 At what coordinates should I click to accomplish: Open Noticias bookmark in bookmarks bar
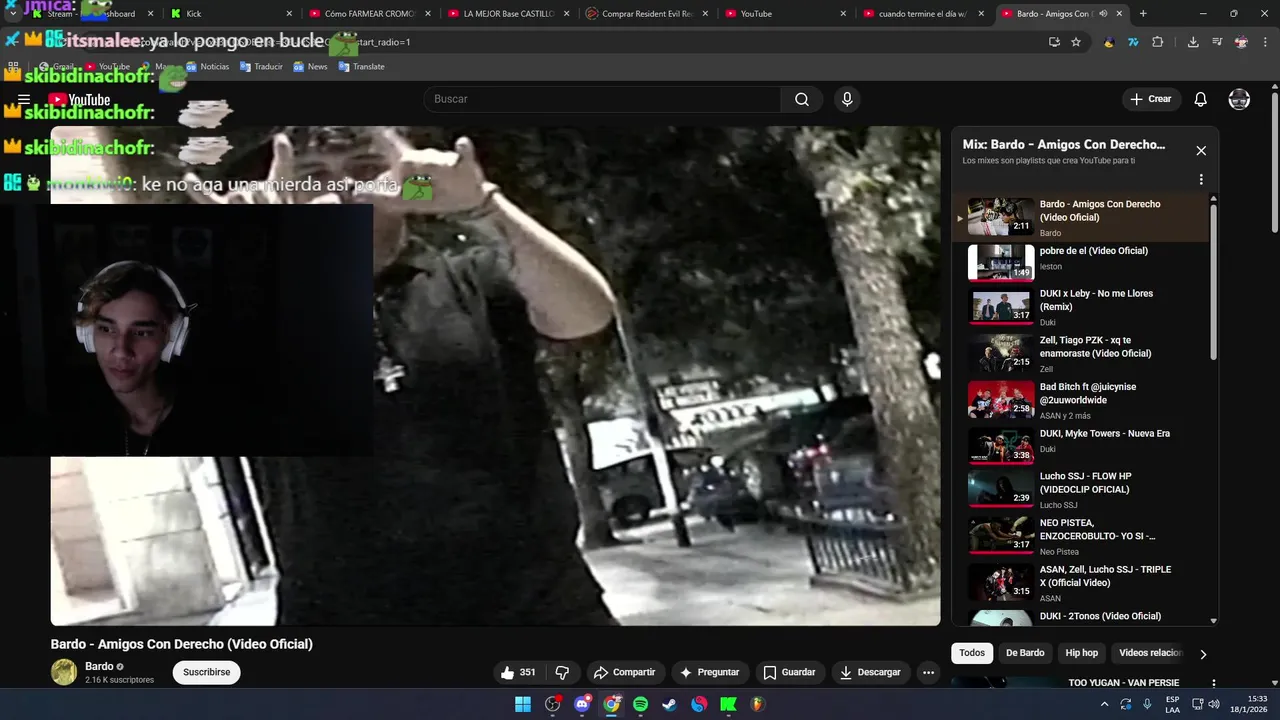click(207, 67)
